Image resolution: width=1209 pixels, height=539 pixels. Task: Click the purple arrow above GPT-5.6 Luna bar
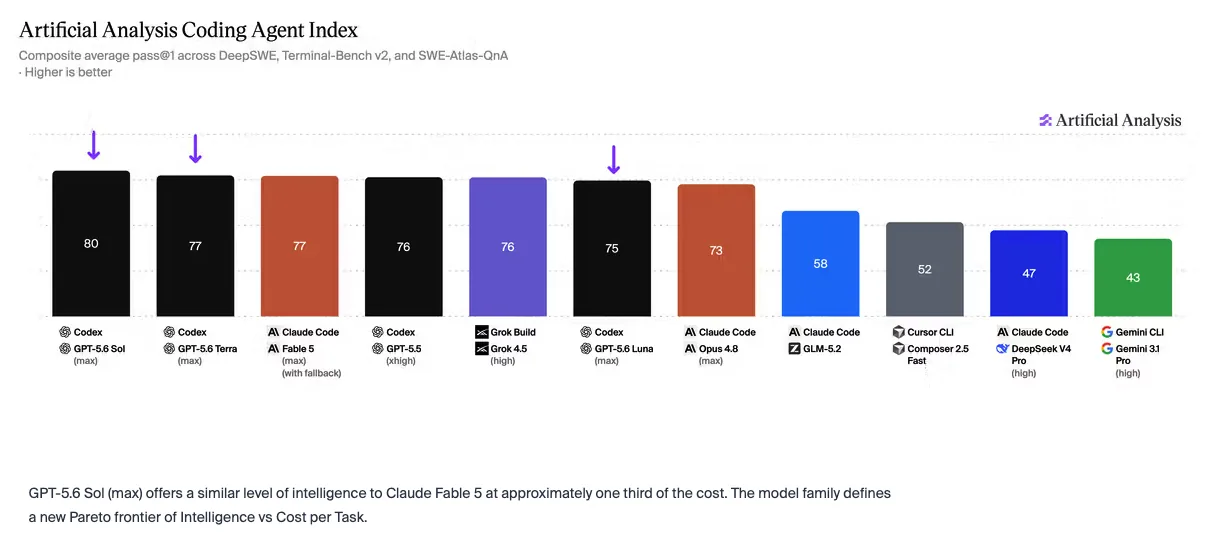[x=614, y=159]
